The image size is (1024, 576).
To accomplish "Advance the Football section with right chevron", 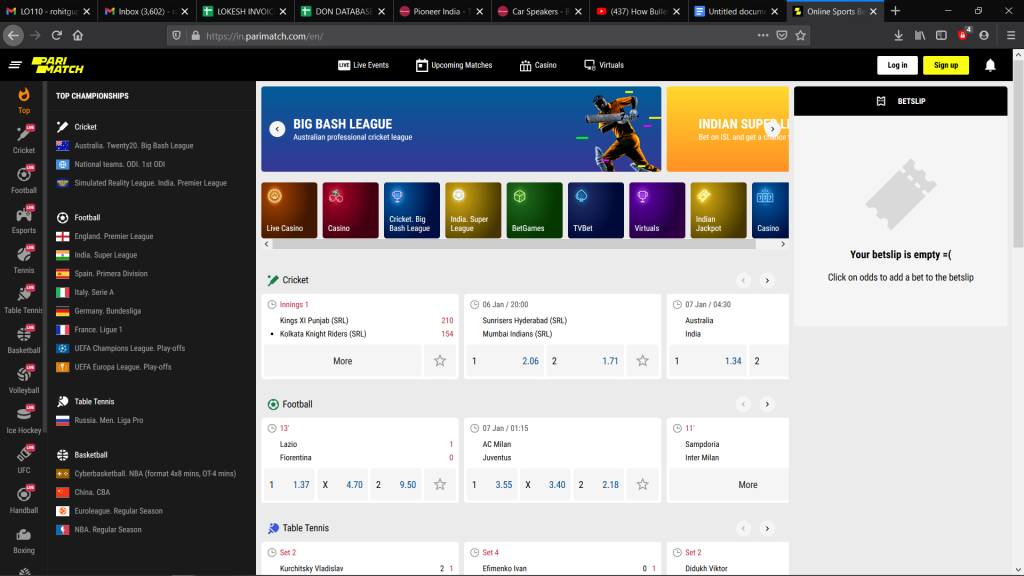I will pyautogui.click(x=767, y=405).
